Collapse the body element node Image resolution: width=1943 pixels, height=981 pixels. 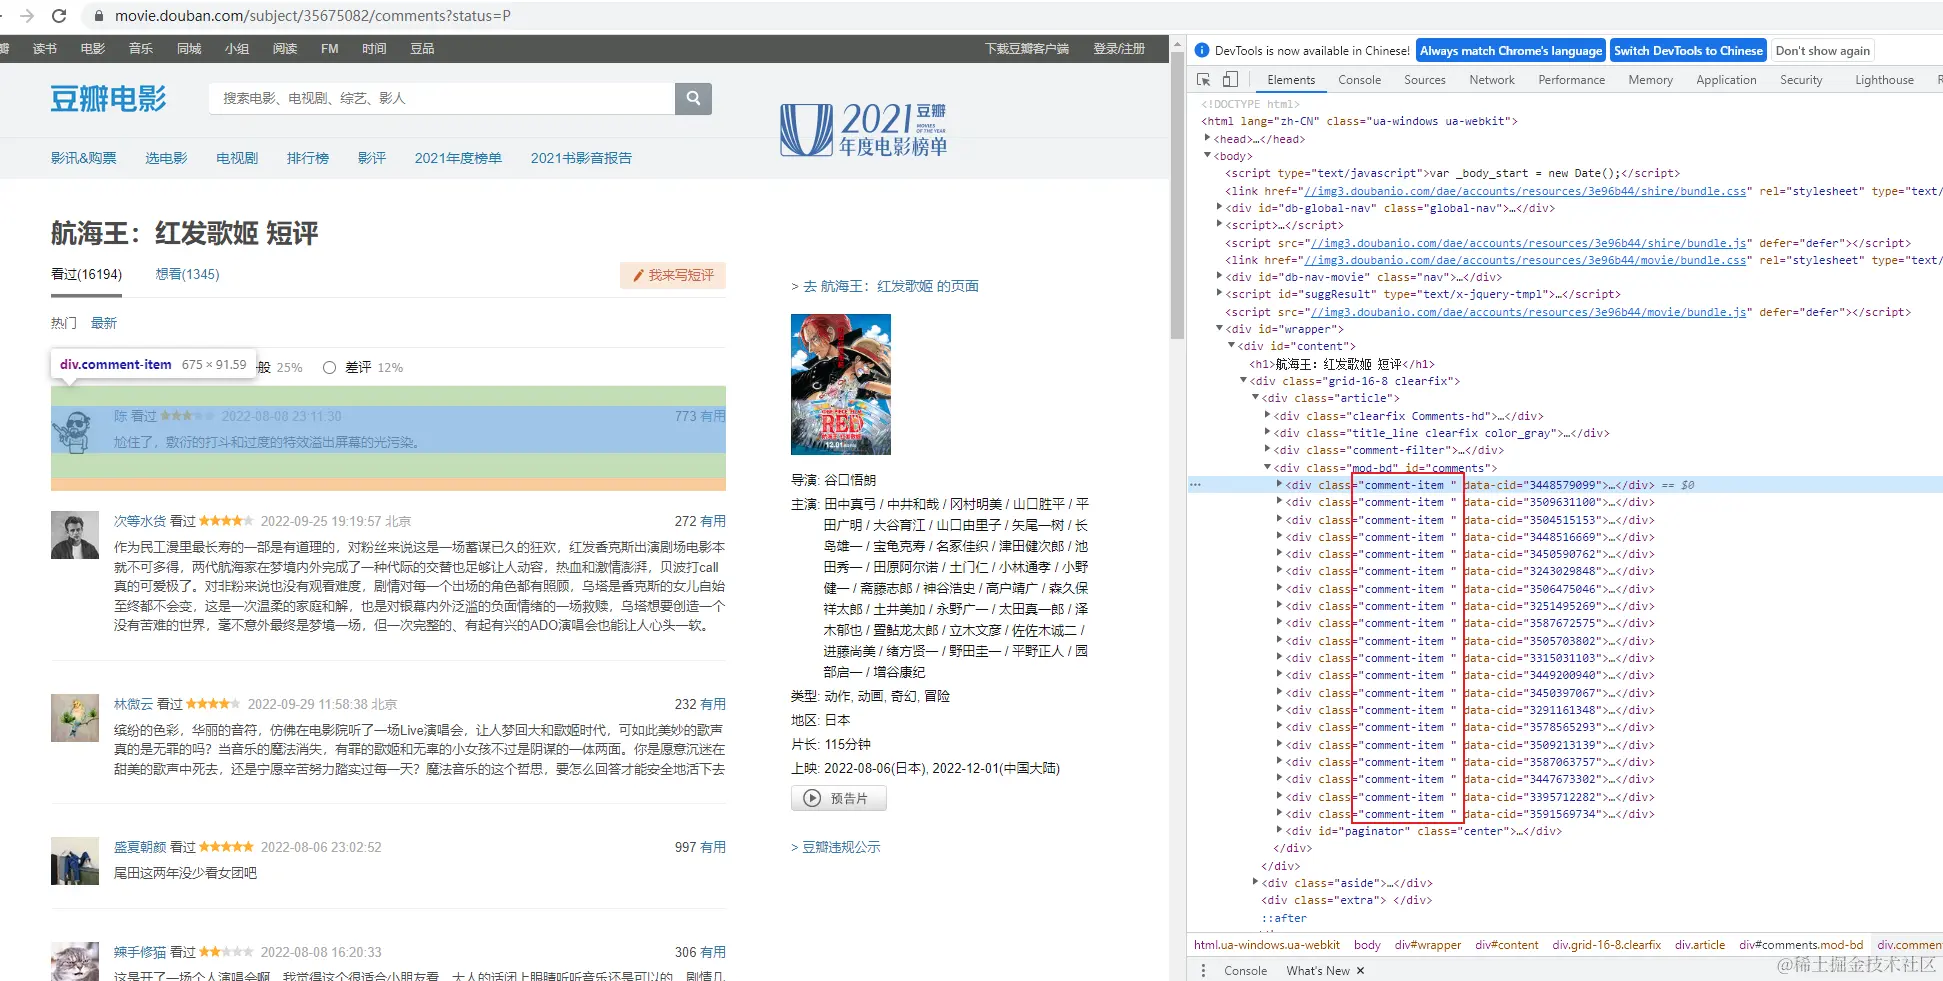coord(1208,156)
